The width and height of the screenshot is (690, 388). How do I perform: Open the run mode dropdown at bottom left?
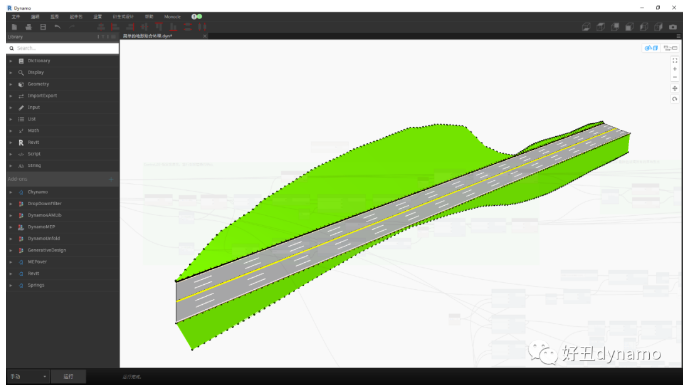[x=28, y=377]
